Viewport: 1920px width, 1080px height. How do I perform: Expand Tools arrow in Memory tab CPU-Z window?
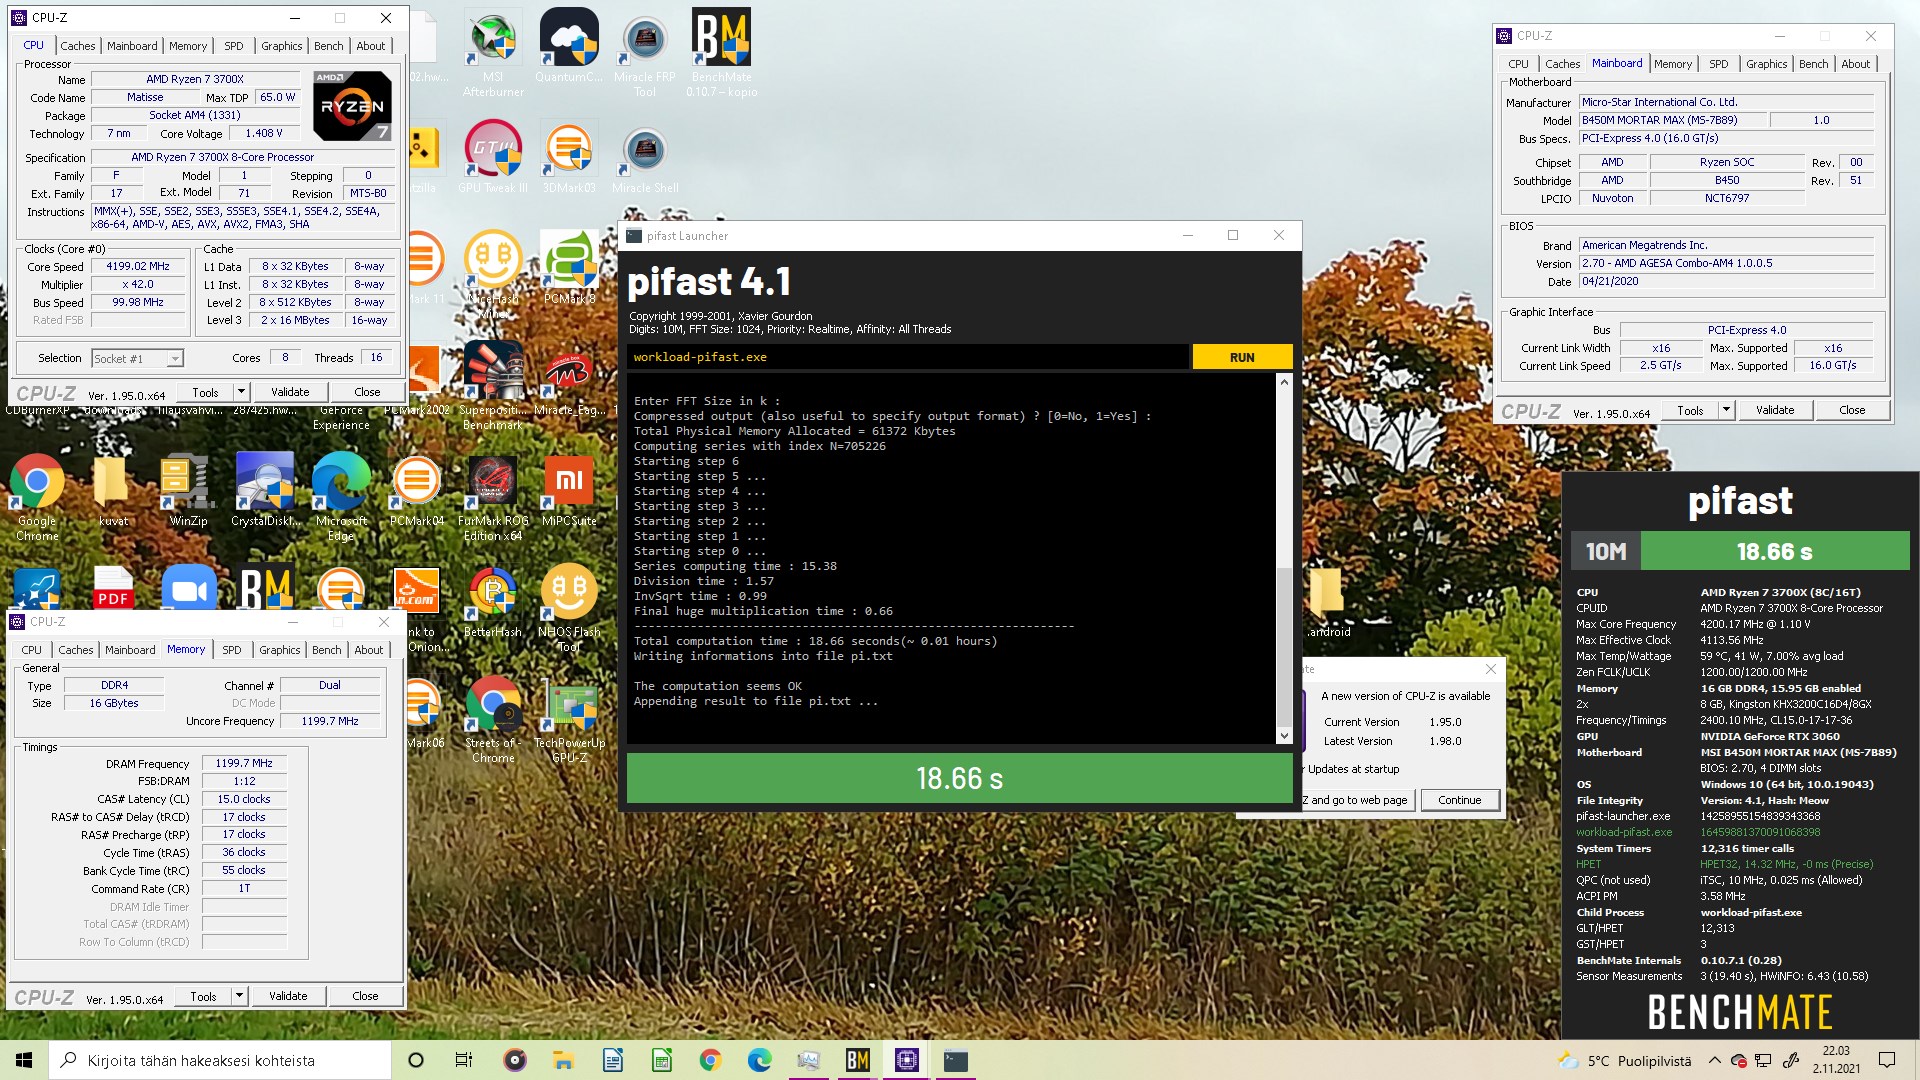coord(239,996)
